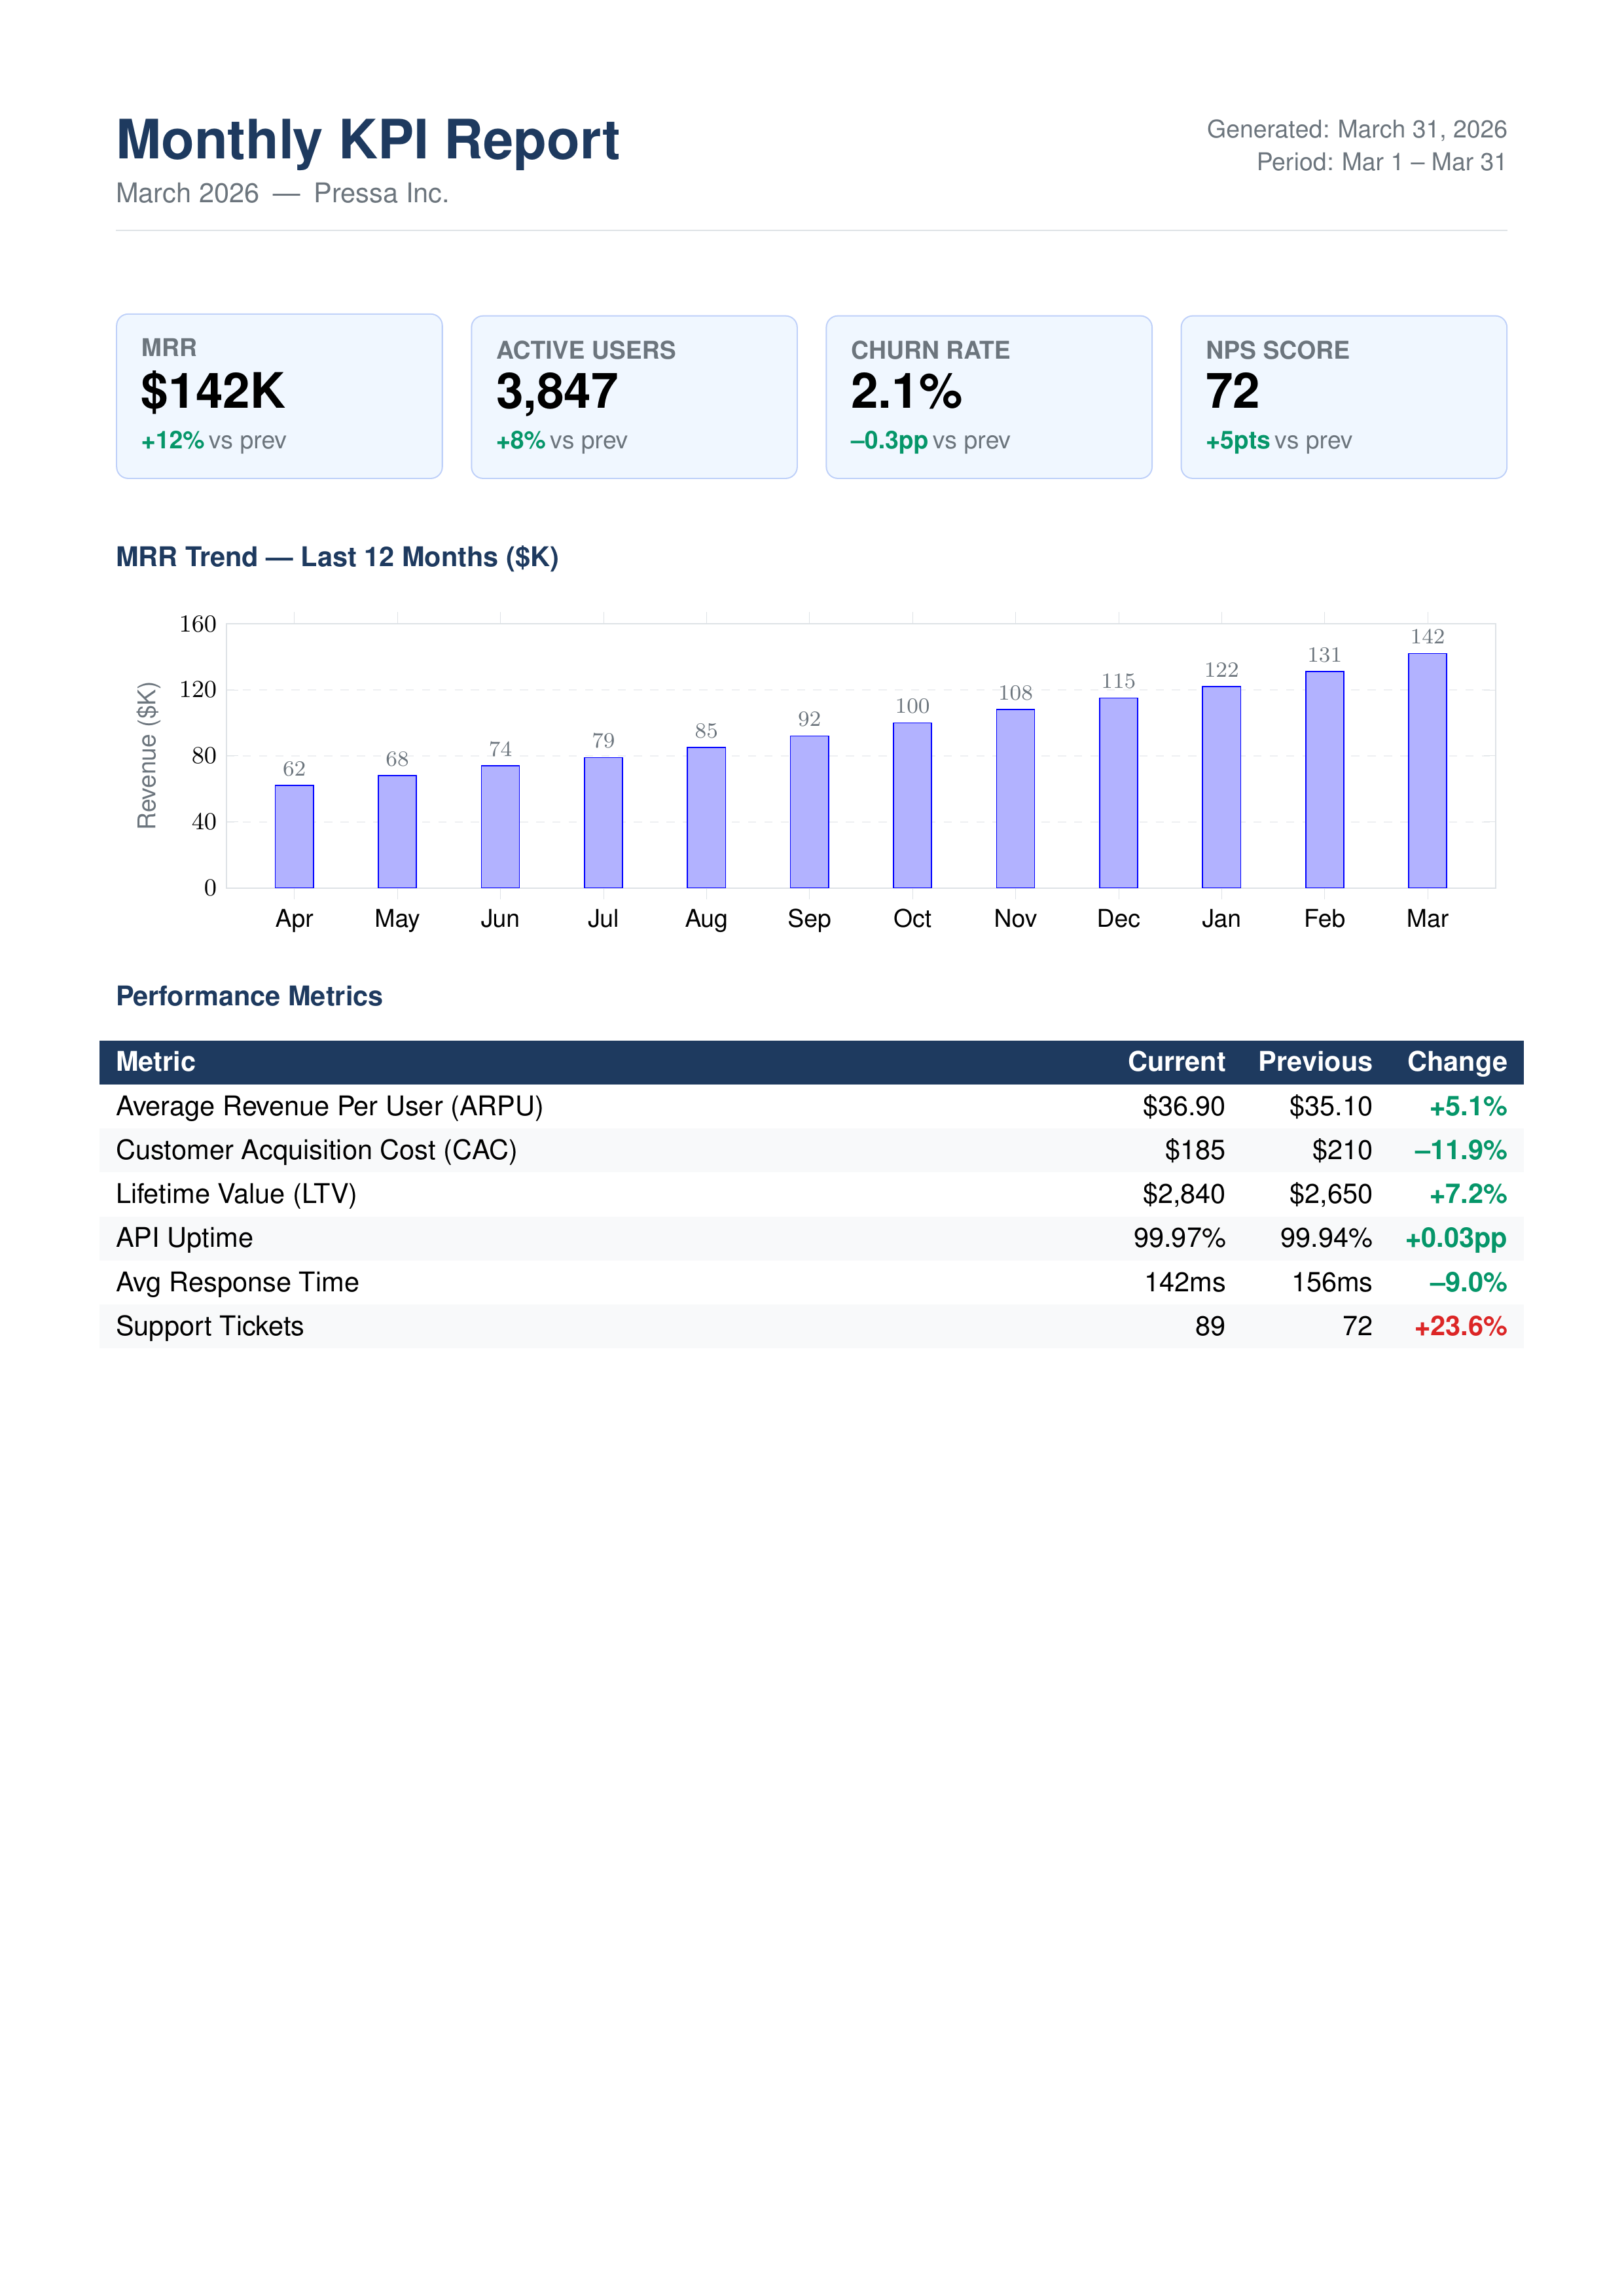Image resolution: width=1624 pixels, height=2296 pixels.
Task: Click the 'Period: Mar 1 – Mar 31' text
Action: click(1381, 162)
